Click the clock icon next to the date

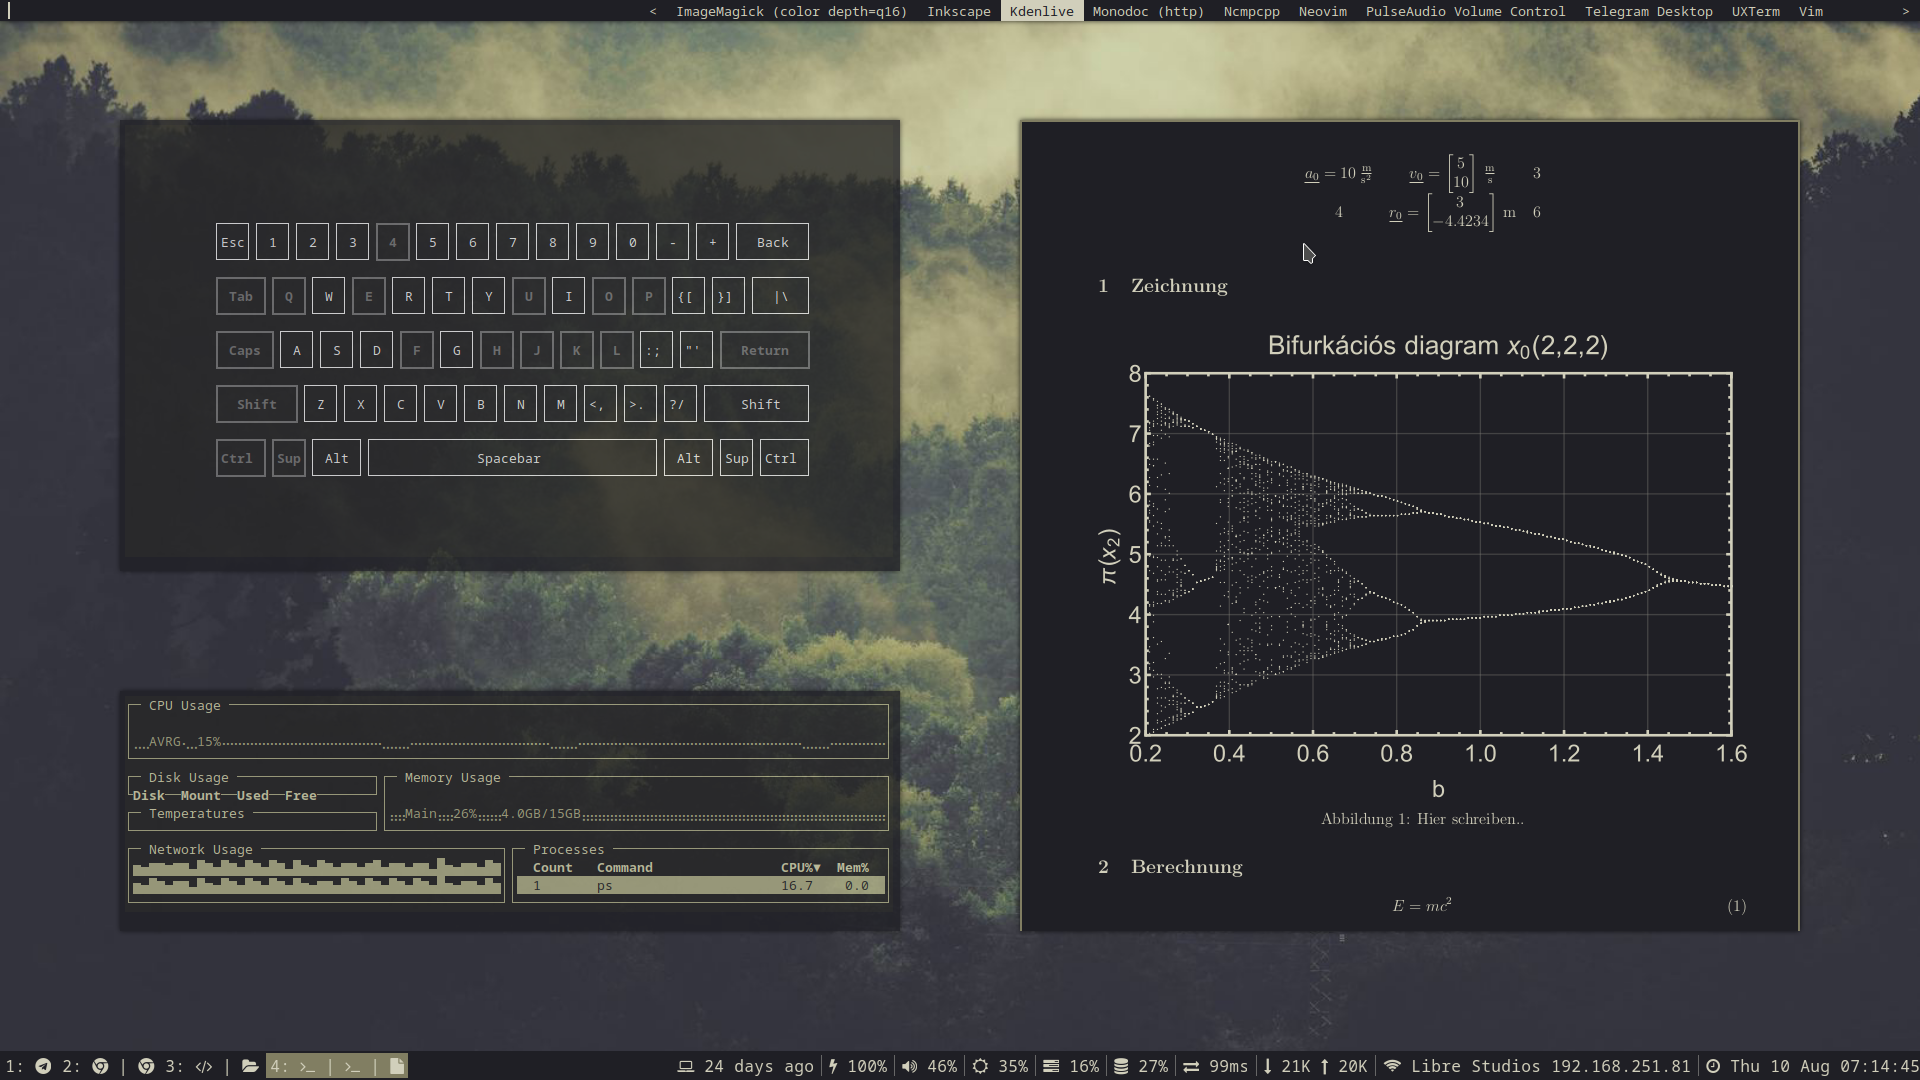pos(1713,1066)
